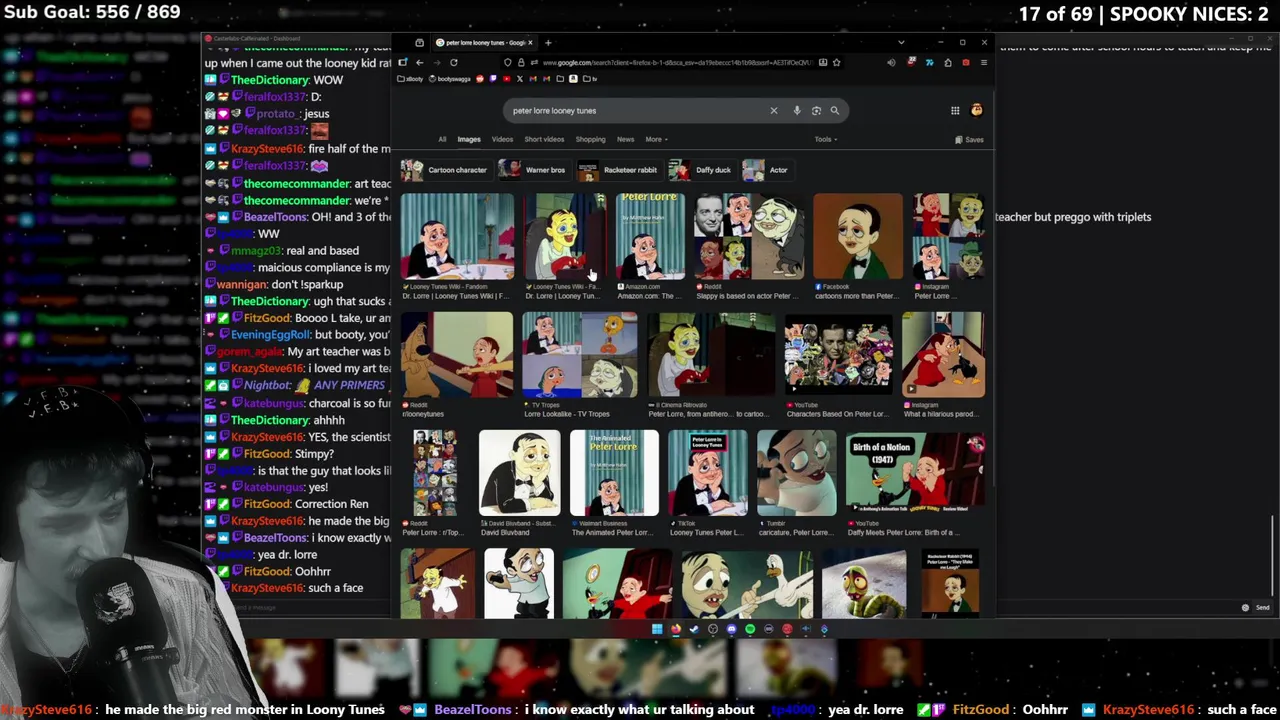Bookmark this page with the star
This screenshot has width=1280, height=720.
coord(837,62)
